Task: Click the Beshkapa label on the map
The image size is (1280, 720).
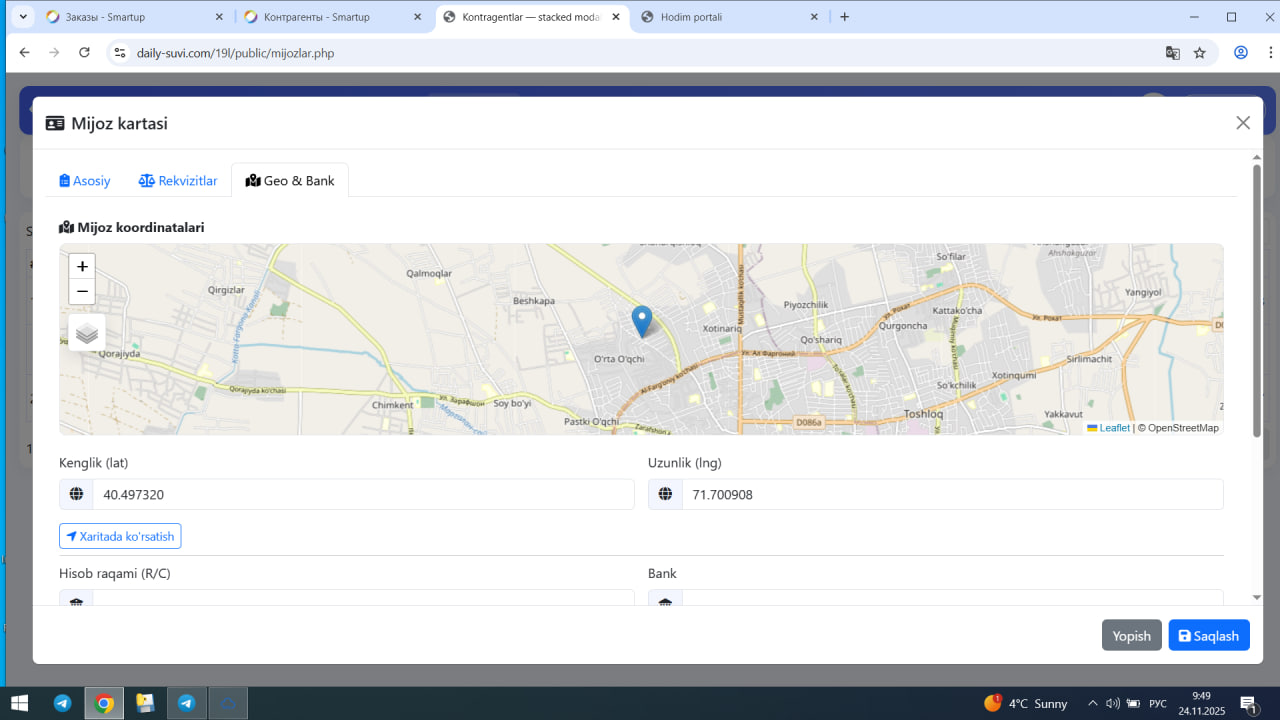Action: (x=533, y=300)
